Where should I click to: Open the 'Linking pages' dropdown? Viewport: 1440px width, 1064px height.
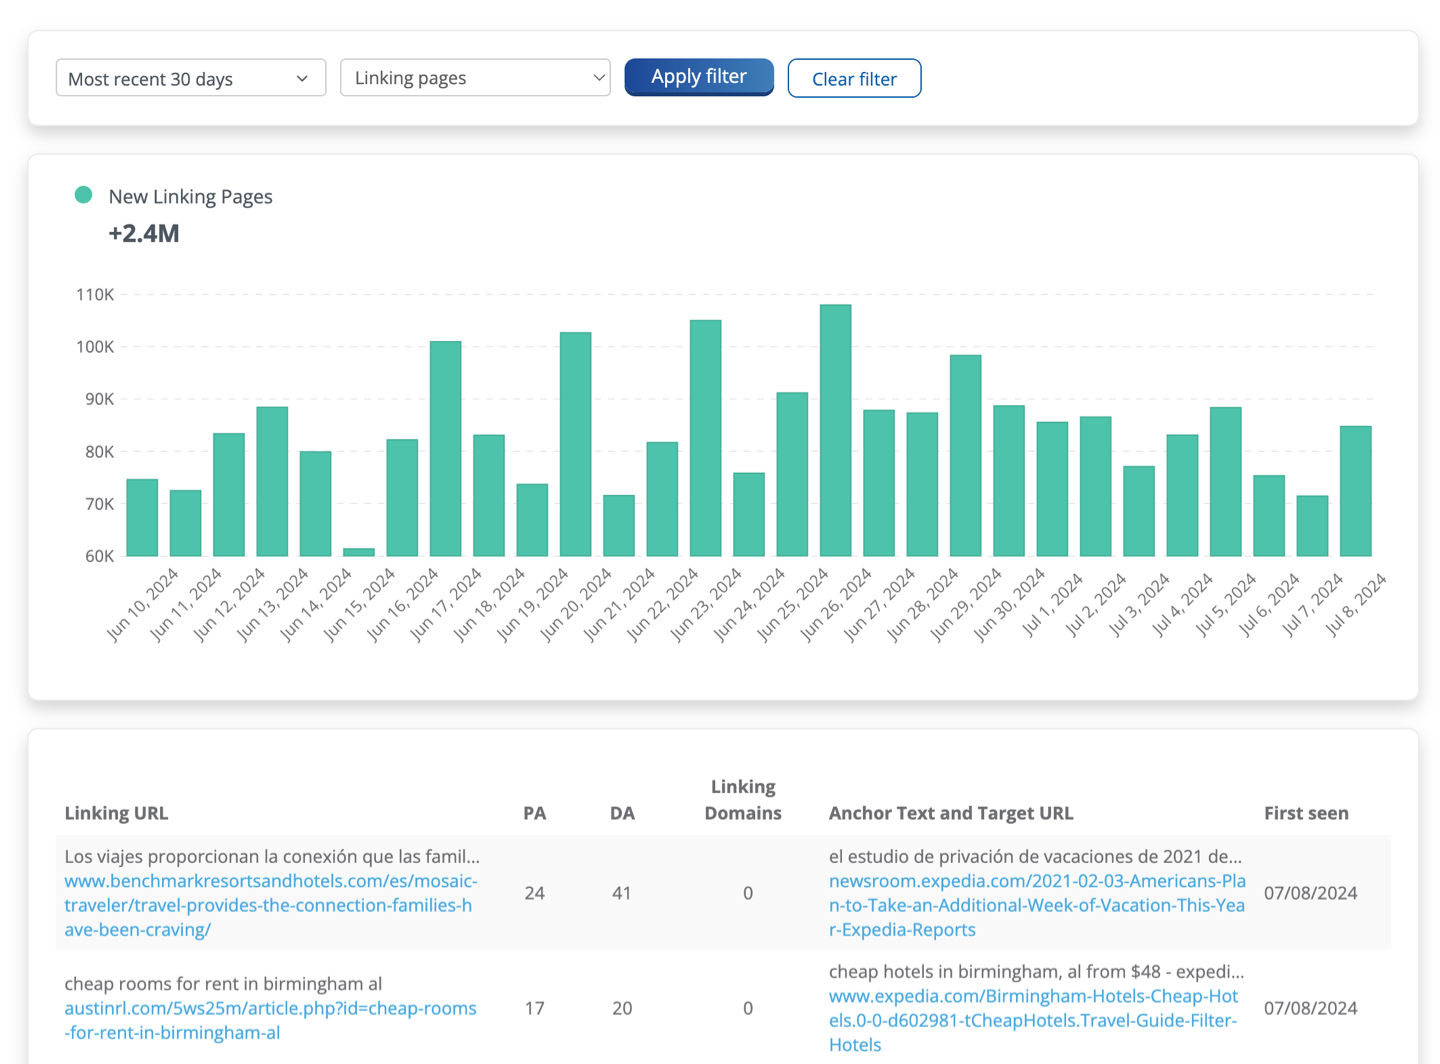point(475,78)
